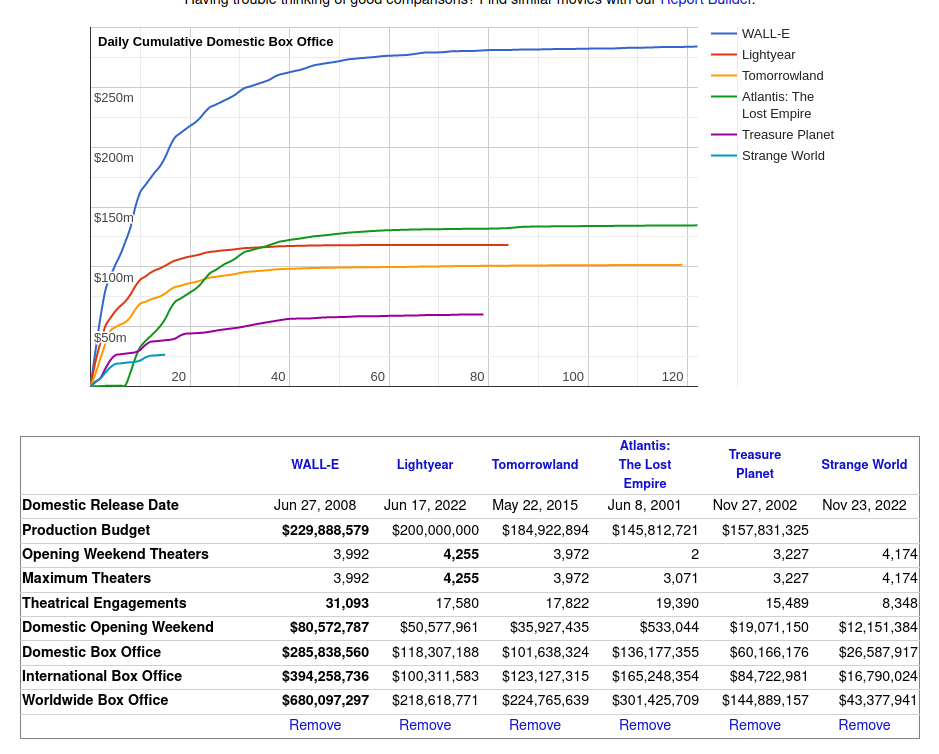Click theatrical engagements value 19,390
The image size is (939, 754).
[677, 604]
